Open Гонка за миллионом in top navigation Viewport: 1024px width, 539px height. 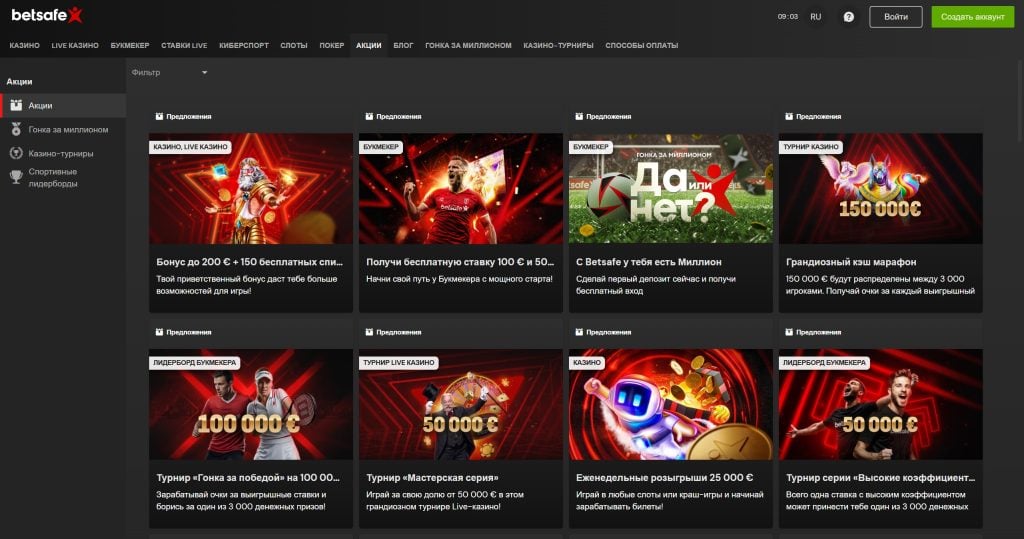(468, 46)
